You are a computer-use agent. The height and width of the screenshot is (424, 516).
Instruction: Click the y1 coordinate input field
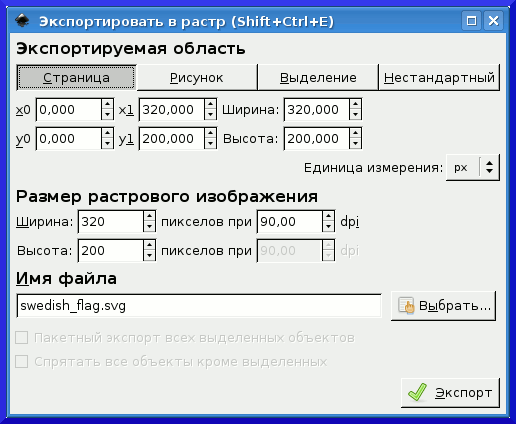pos(171,138)
